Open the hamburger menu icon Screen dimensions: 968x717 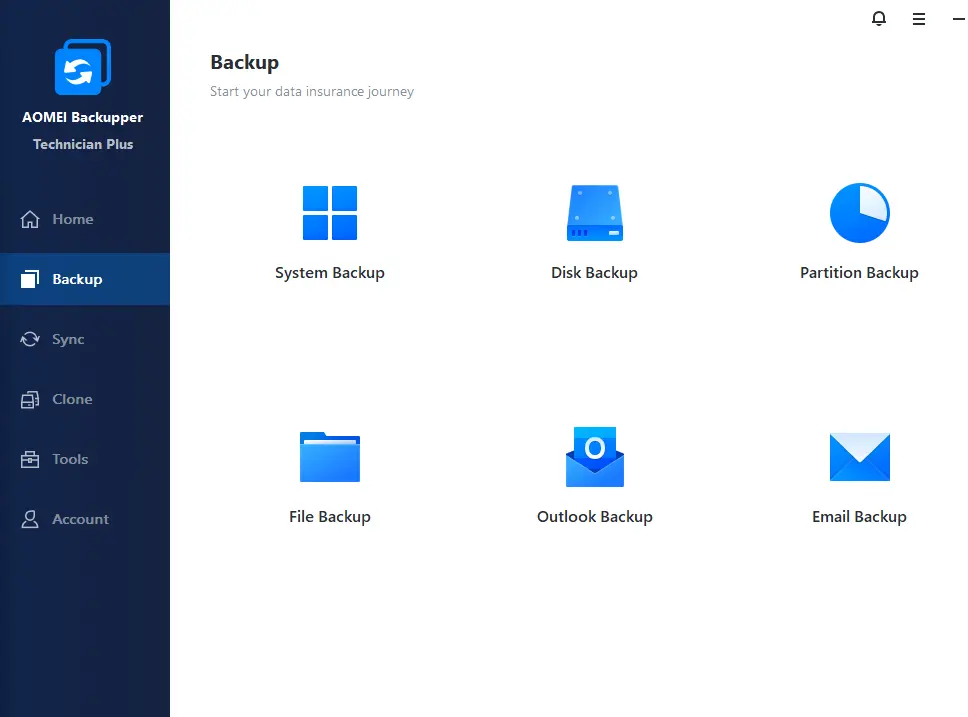[919, 19]
